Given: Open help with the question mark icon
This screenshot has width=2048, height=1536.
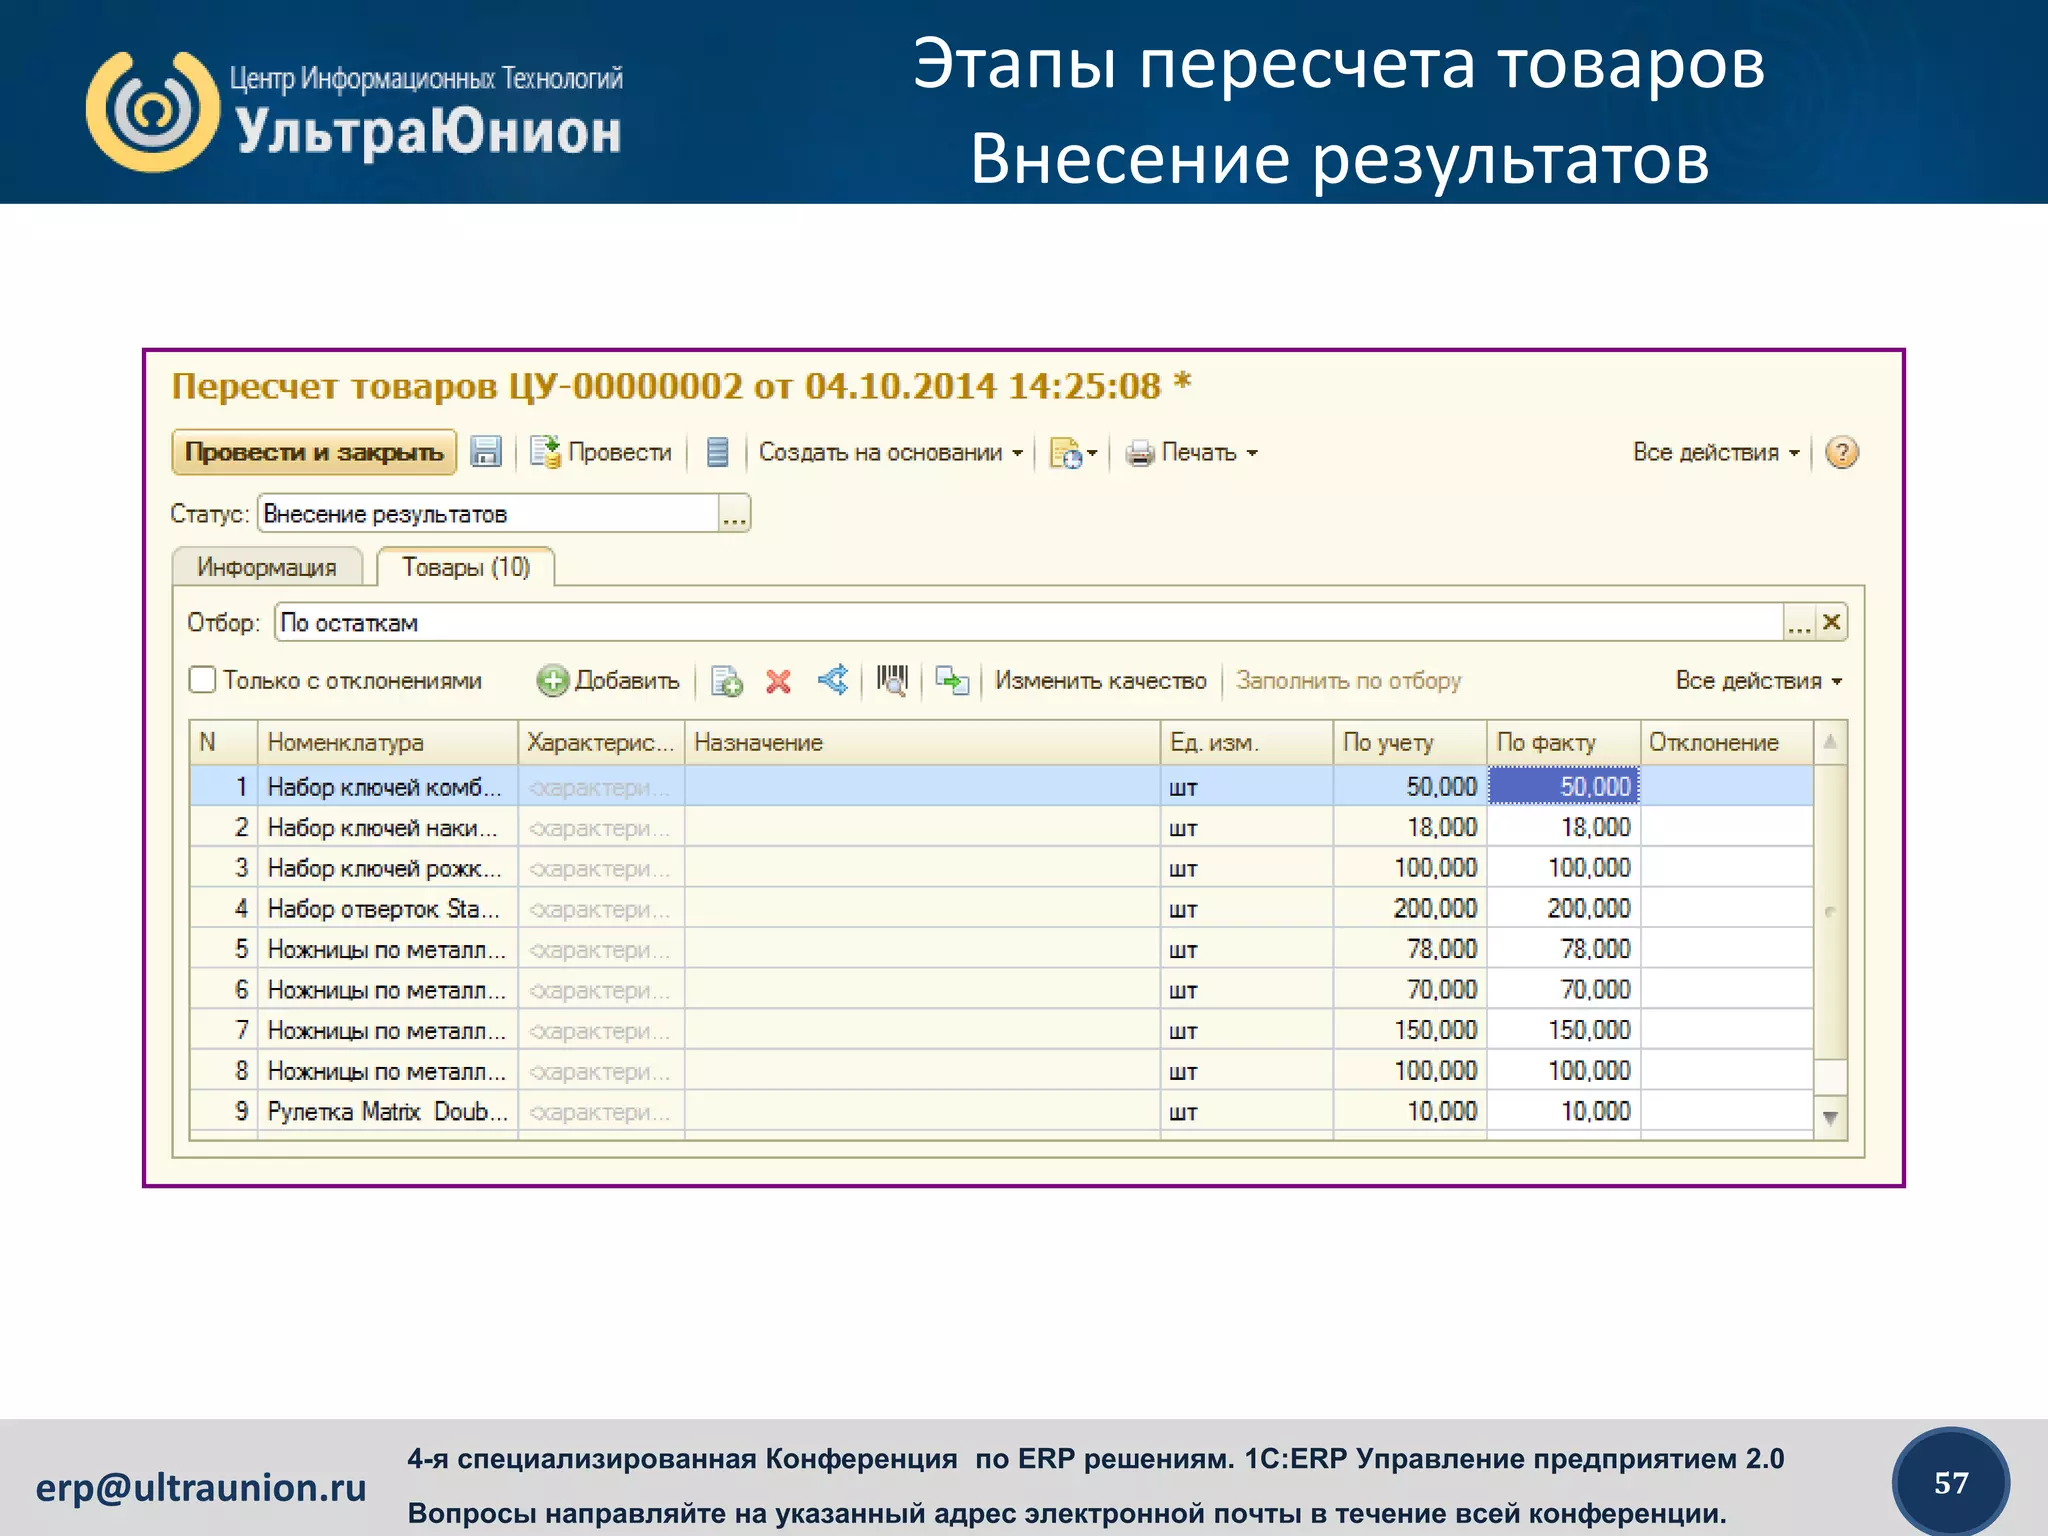Looking at the screenshot, I should pos(1841,452).
